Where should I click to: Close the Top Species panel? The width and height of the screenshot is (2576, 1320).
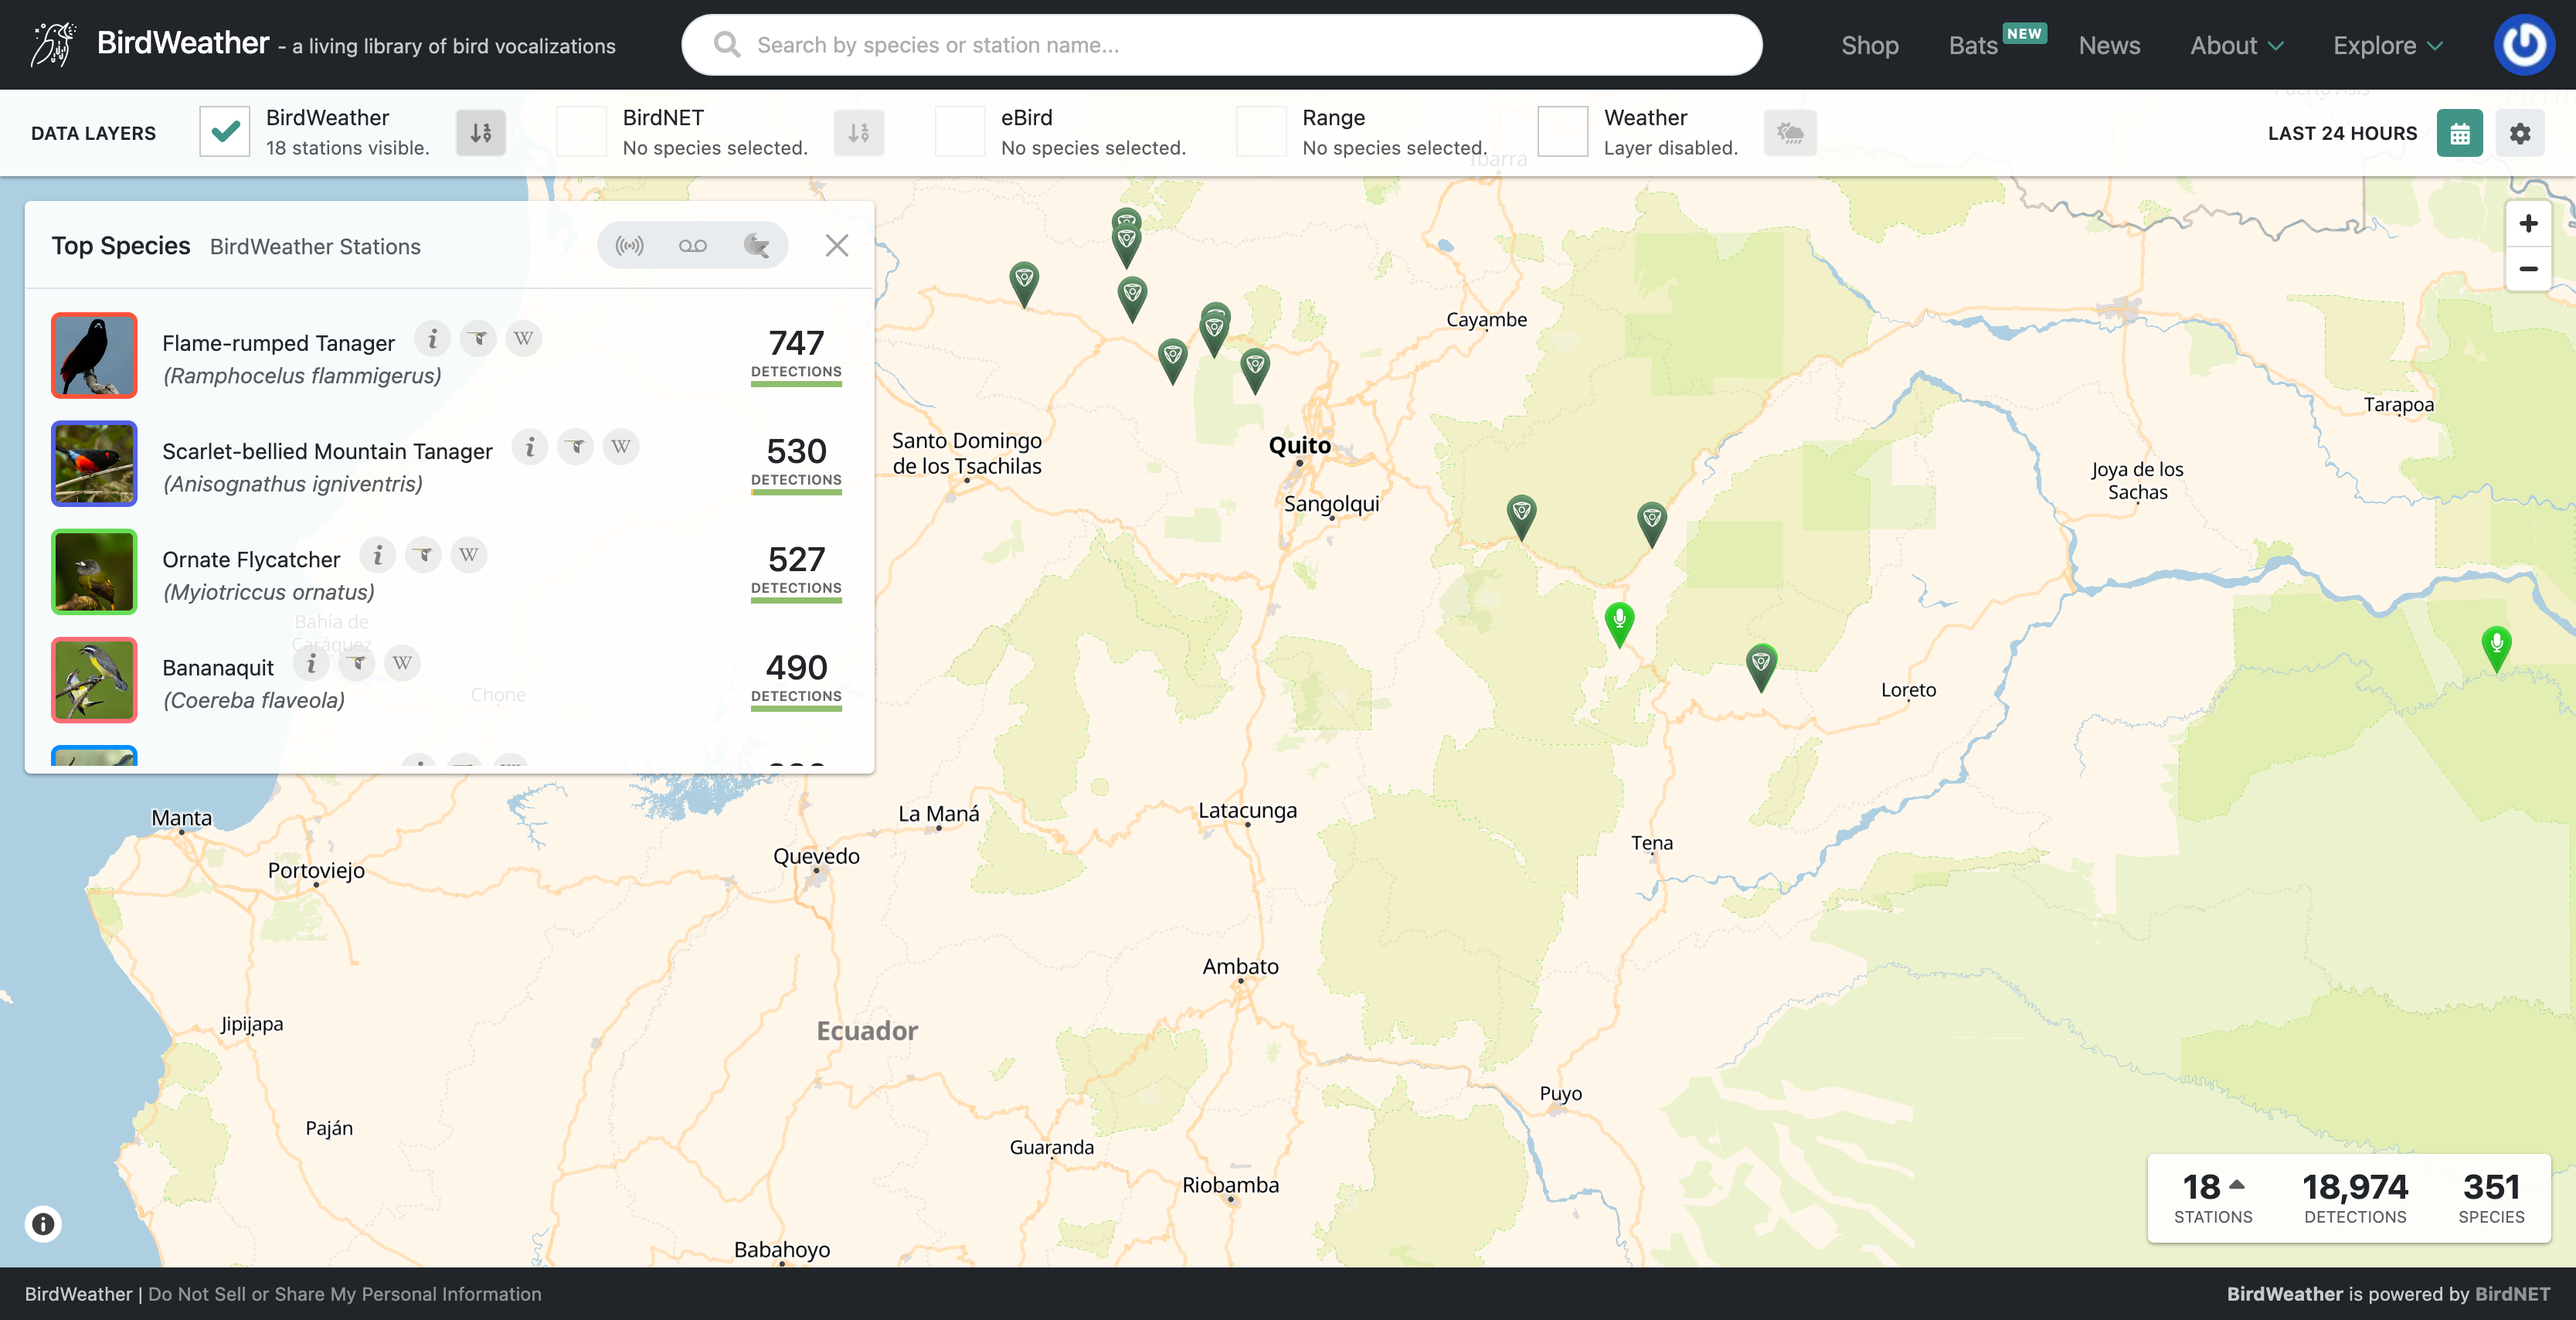click(x=837, y=246)
